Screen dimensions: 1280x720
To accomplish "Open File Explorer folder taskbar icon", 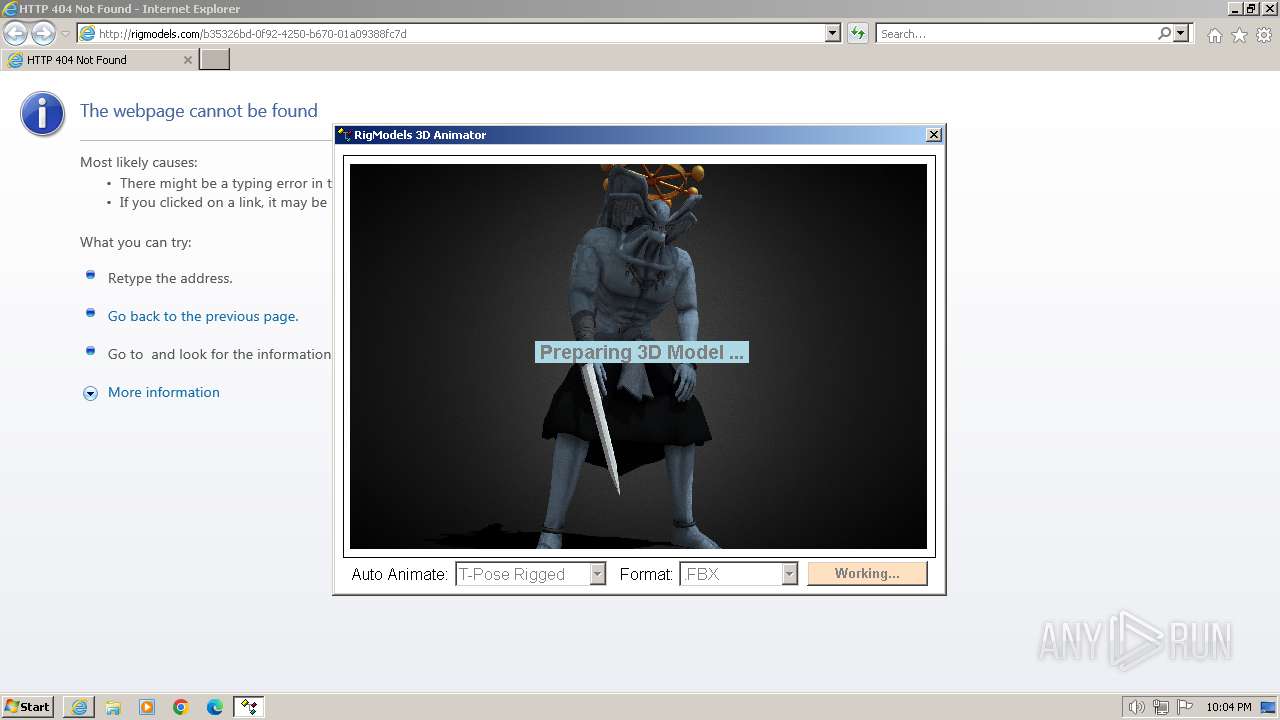I will tap(113, 707).
